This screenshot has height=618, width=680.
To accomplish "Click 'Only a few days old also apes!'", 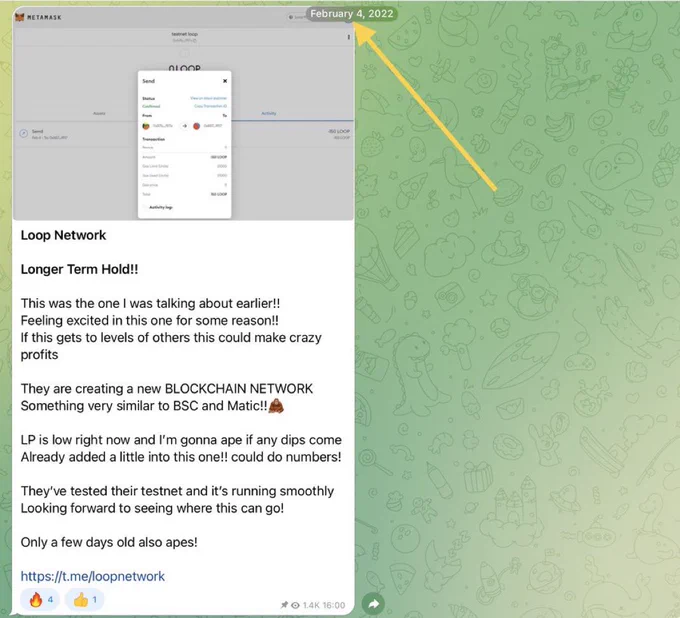I will point(109,542).
